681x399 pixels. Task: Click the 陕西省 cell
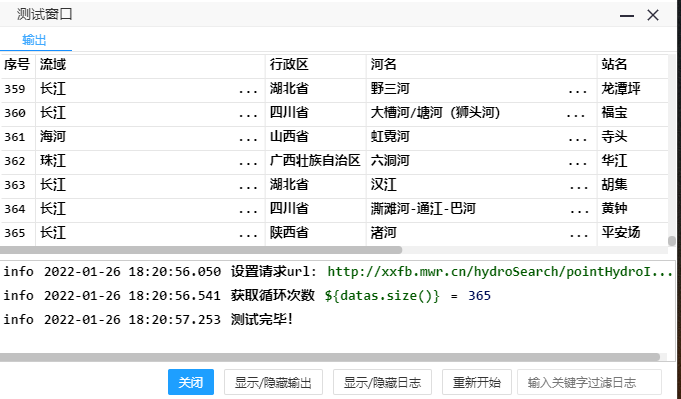pyautogui.click(x=289, y=233)
